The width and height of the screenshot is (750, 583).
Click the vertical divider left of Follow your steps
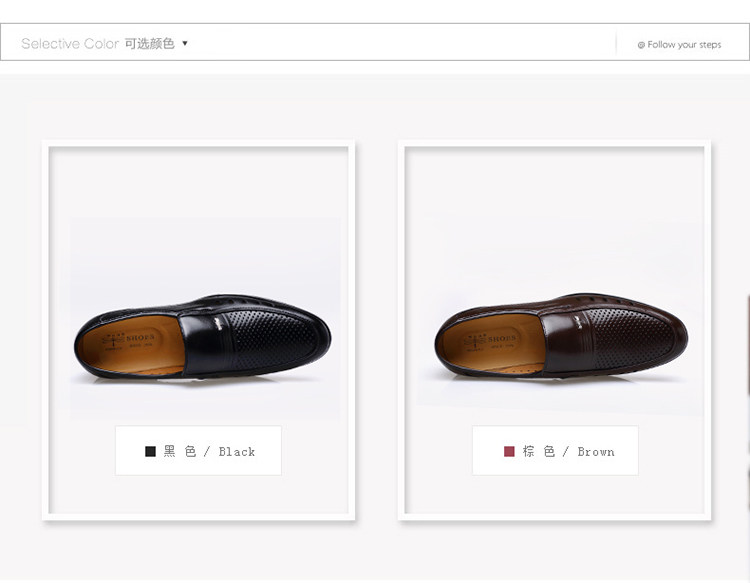(x=616, y=44)
